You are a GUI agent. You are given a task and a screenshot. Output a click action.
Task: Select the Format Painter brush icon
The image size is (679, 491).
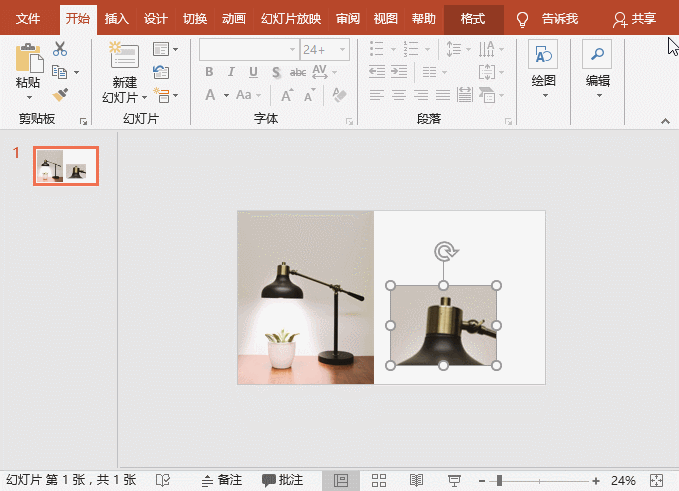coord(60,94)
